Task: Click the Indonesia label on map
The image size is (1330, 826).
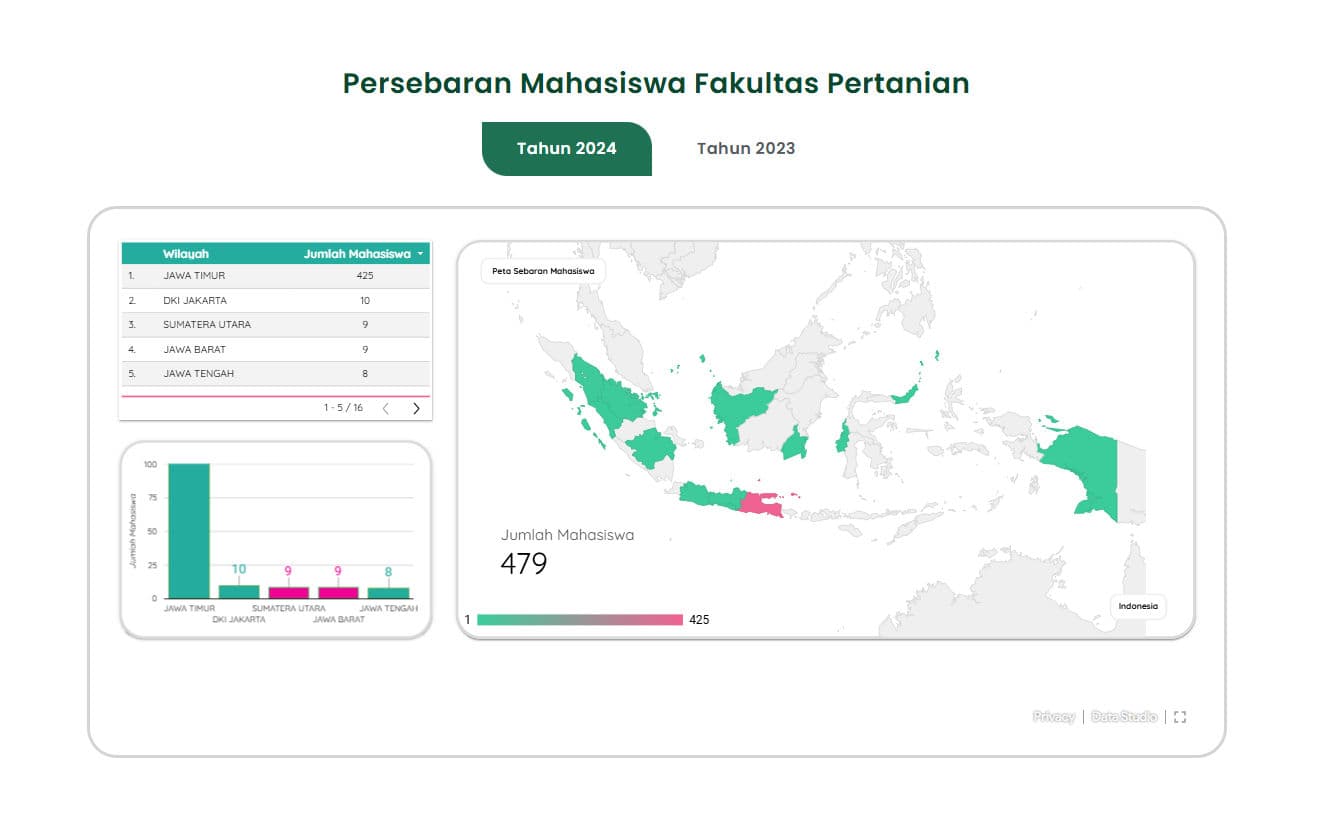Action: click(1138, 606)
